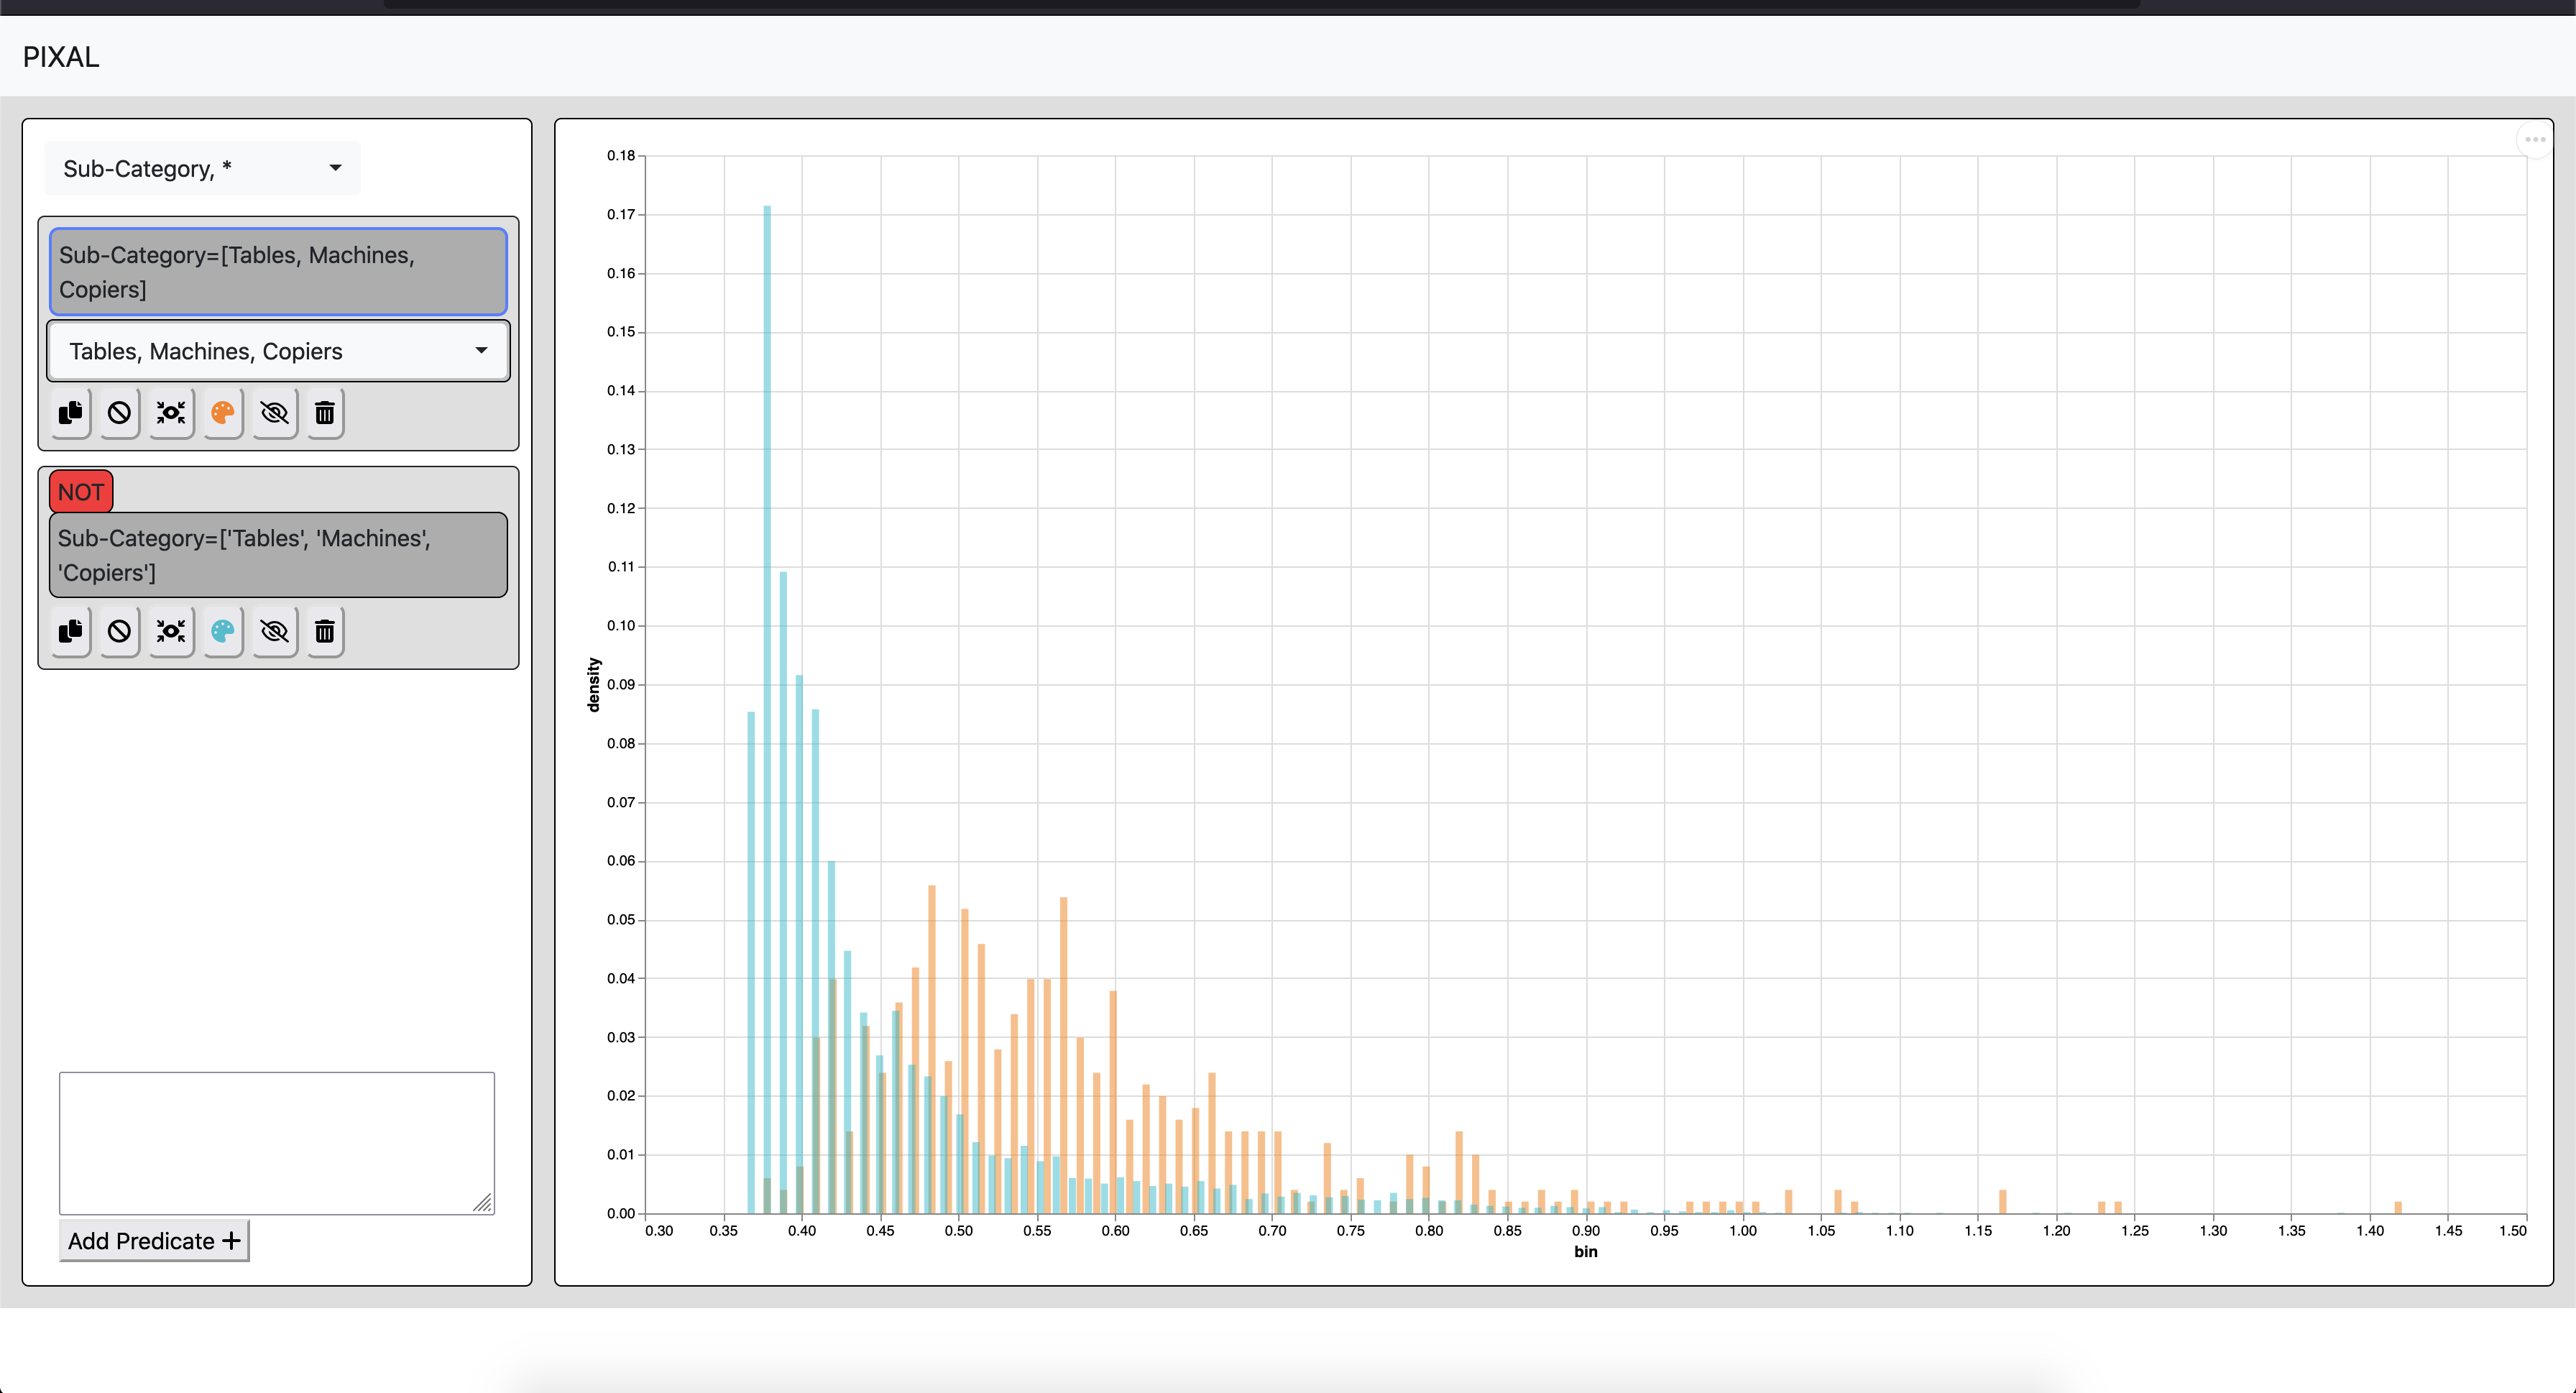Click focus icon on first predicate
The width and height of the screenshot is (2576, 1393).
tap(171, 413)
